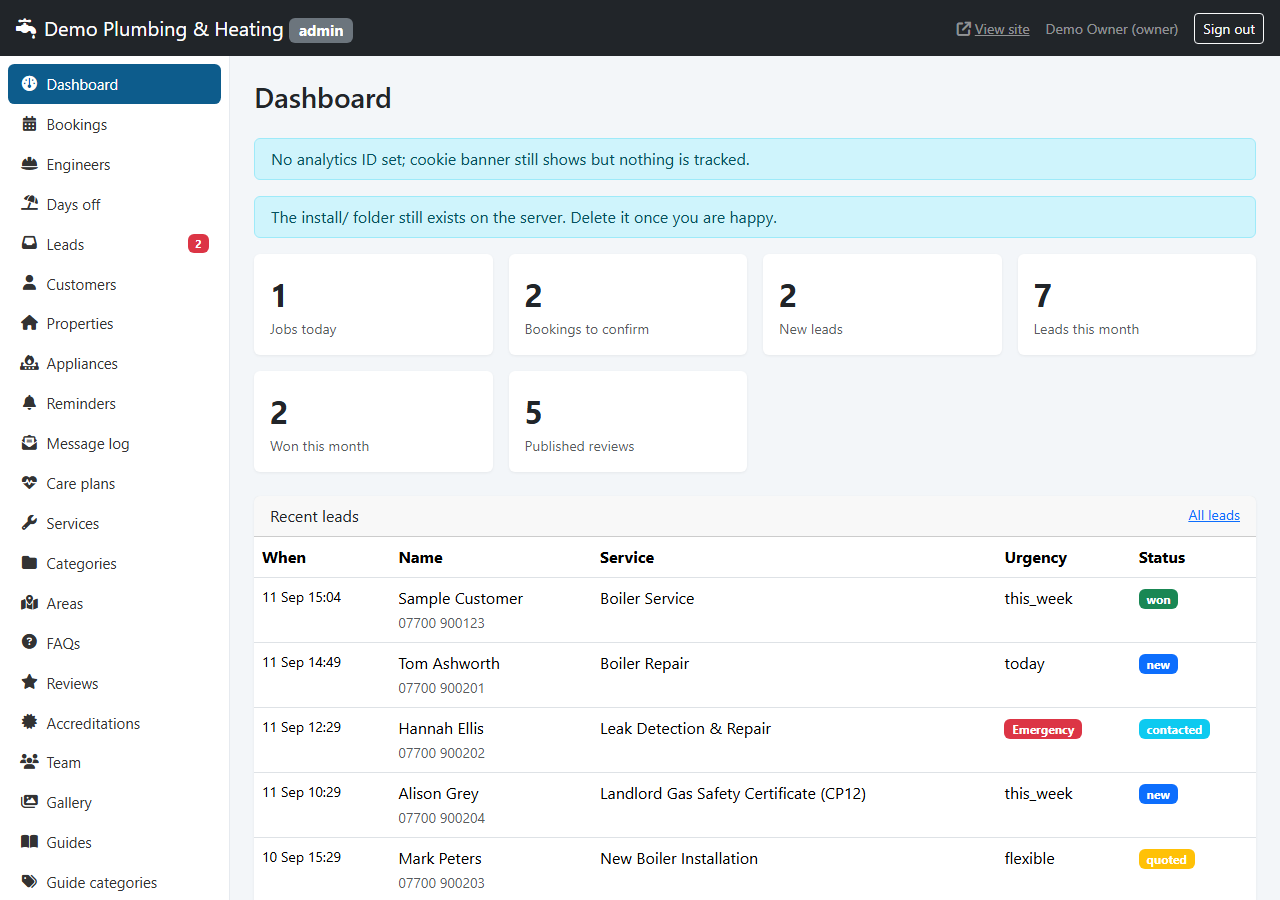
Task: Follow the All leads link
Action: tap(1214, 516)
